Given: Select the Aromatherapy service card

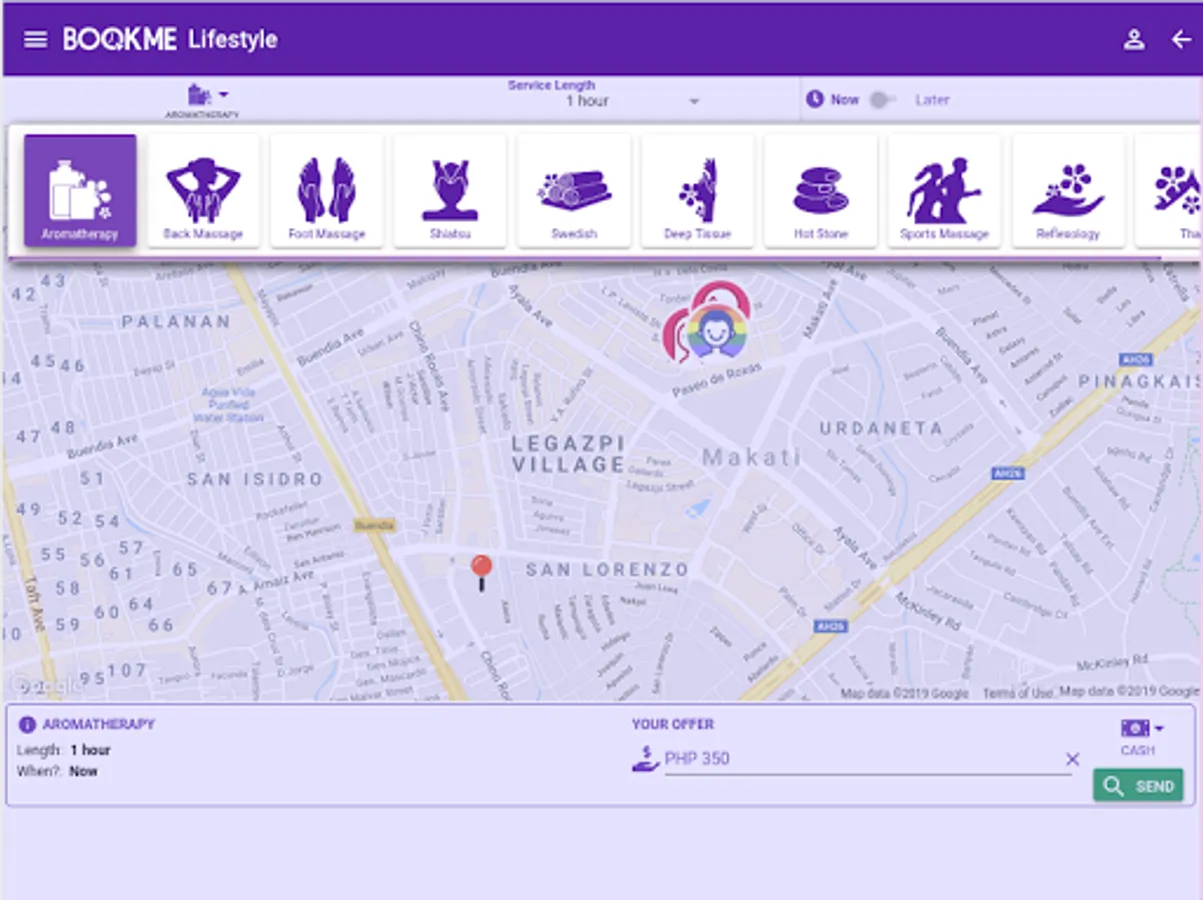Looking at the screenshot, I should point(80,190).
